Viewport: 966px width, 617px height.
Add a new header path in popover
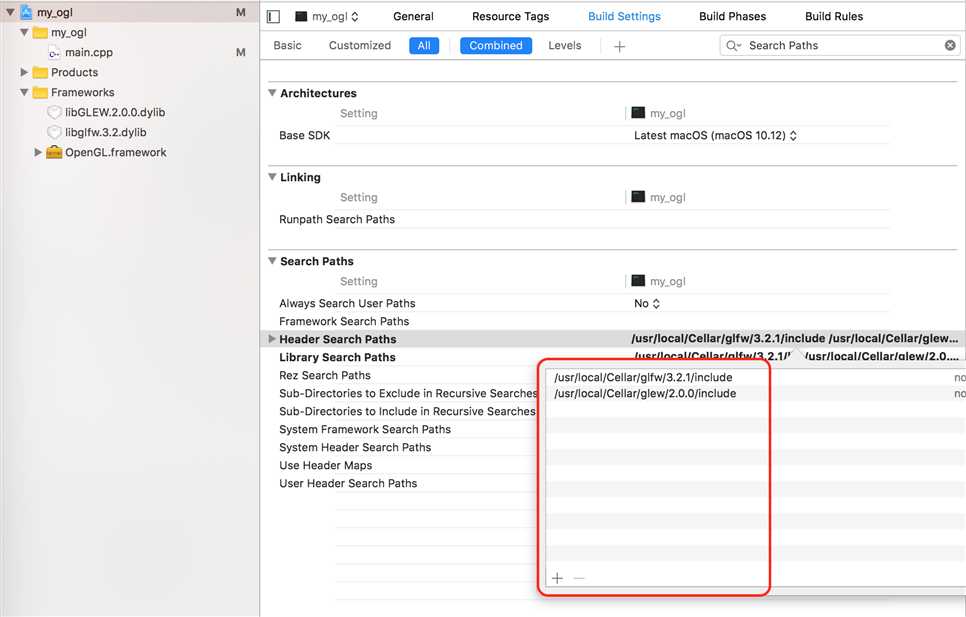tap(558, 578)
